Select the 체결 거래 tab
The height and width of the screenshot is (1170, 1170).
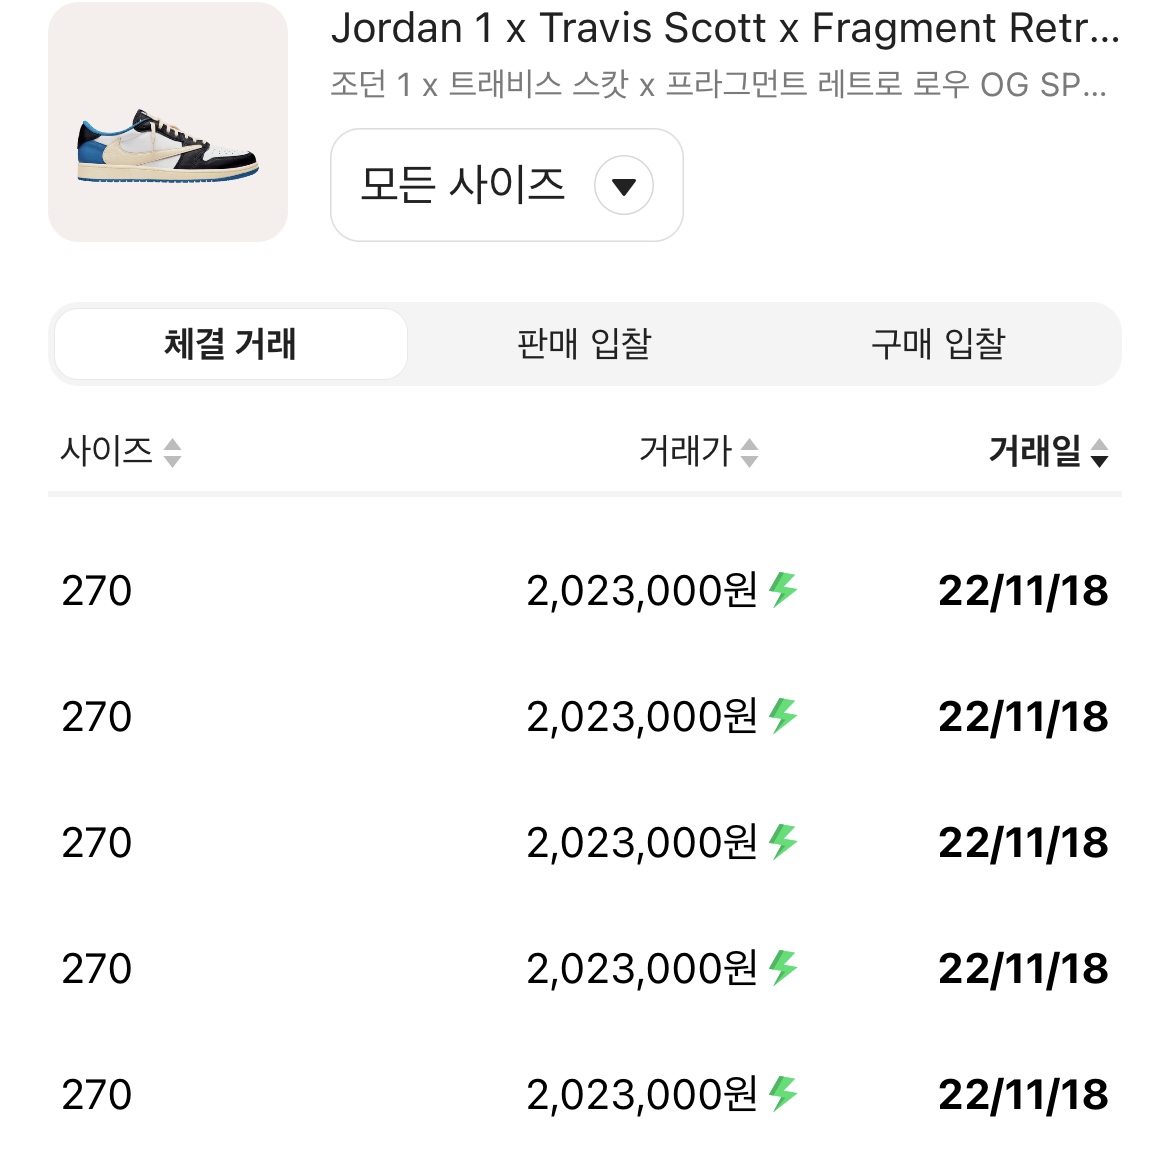click(230, 344)
